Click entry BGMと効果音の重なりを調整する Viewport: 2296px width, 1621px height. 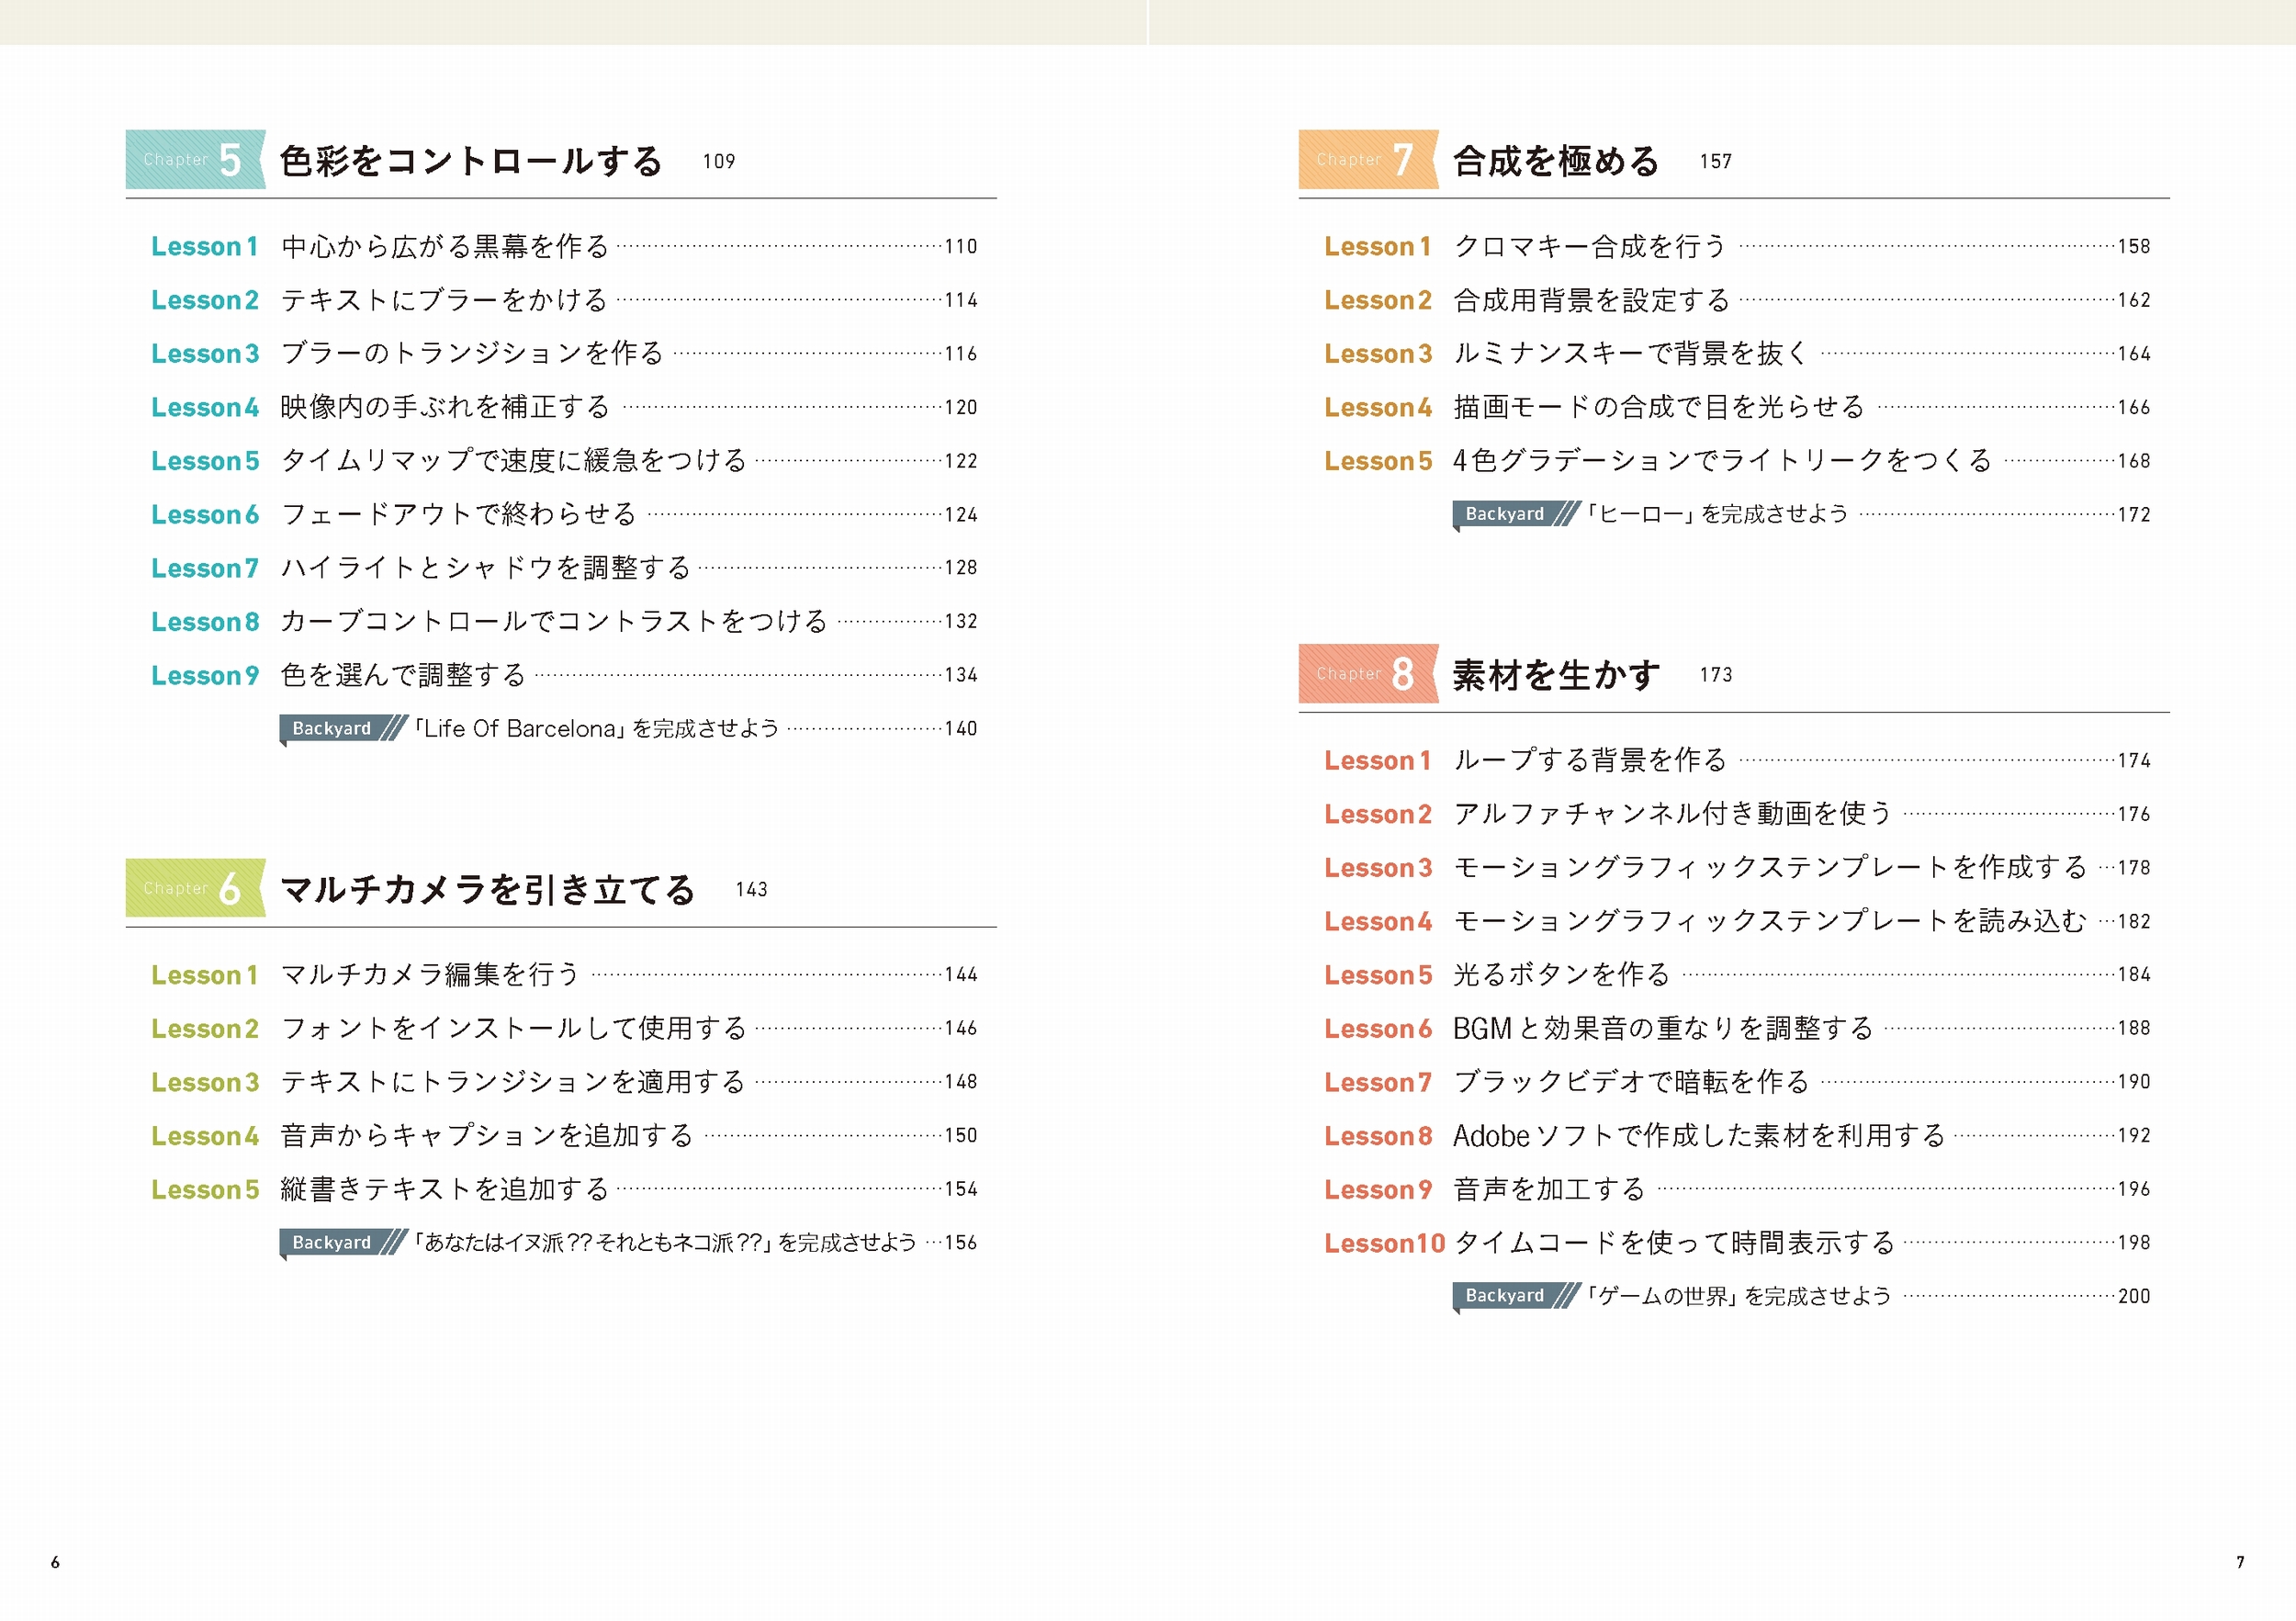tap(1663, 1028)
